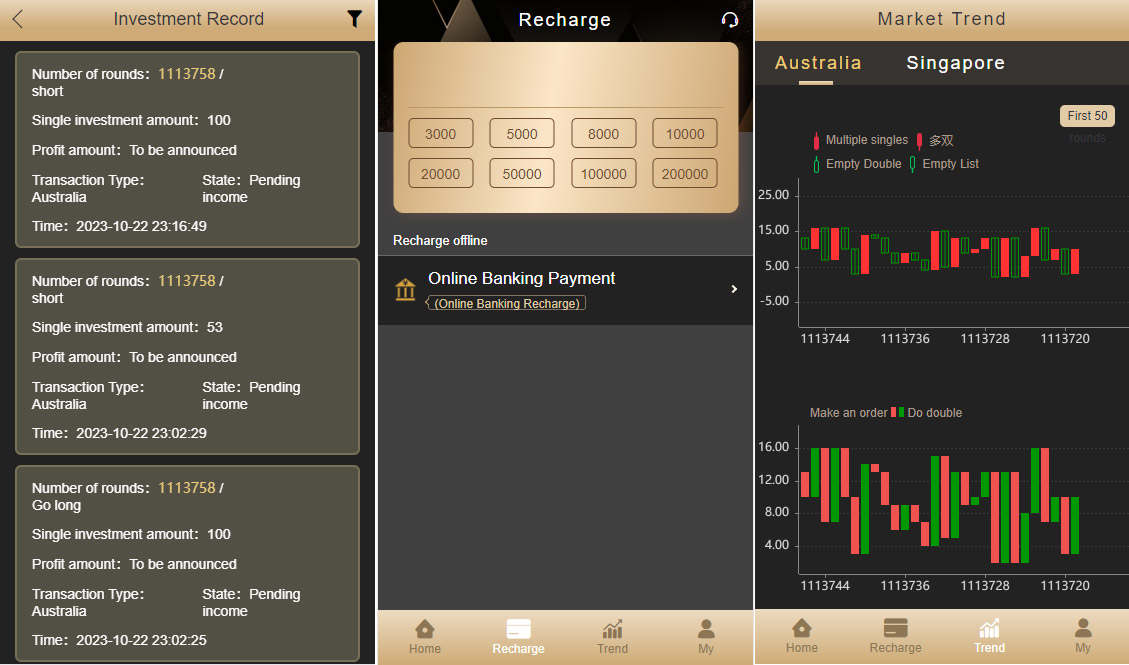The width and height of the screenshot is (1129, 665).
Task: Switch to the Singapore market tab
Action: tap(955, 63)
